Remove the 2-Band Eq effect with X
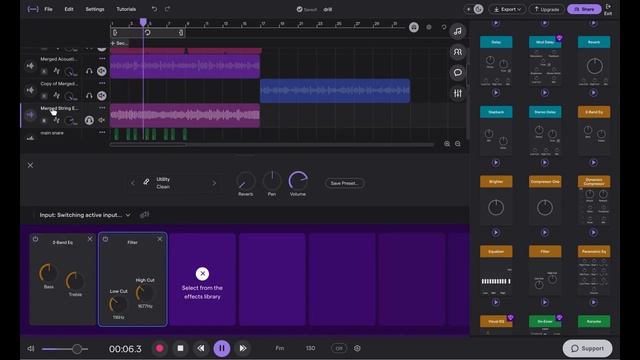640x360 pixels. coord(90,239)
